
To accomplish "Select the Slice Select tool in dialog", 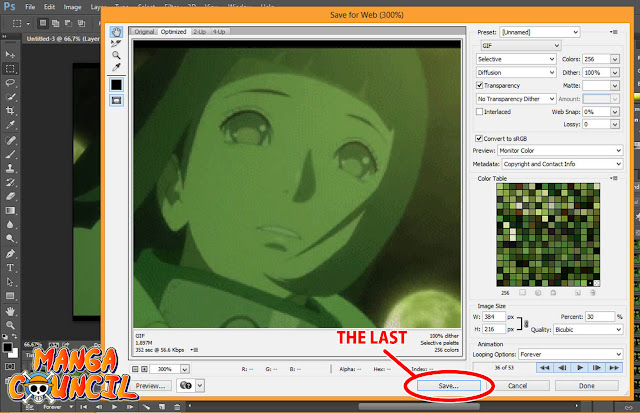I will (x=116, y=43).
